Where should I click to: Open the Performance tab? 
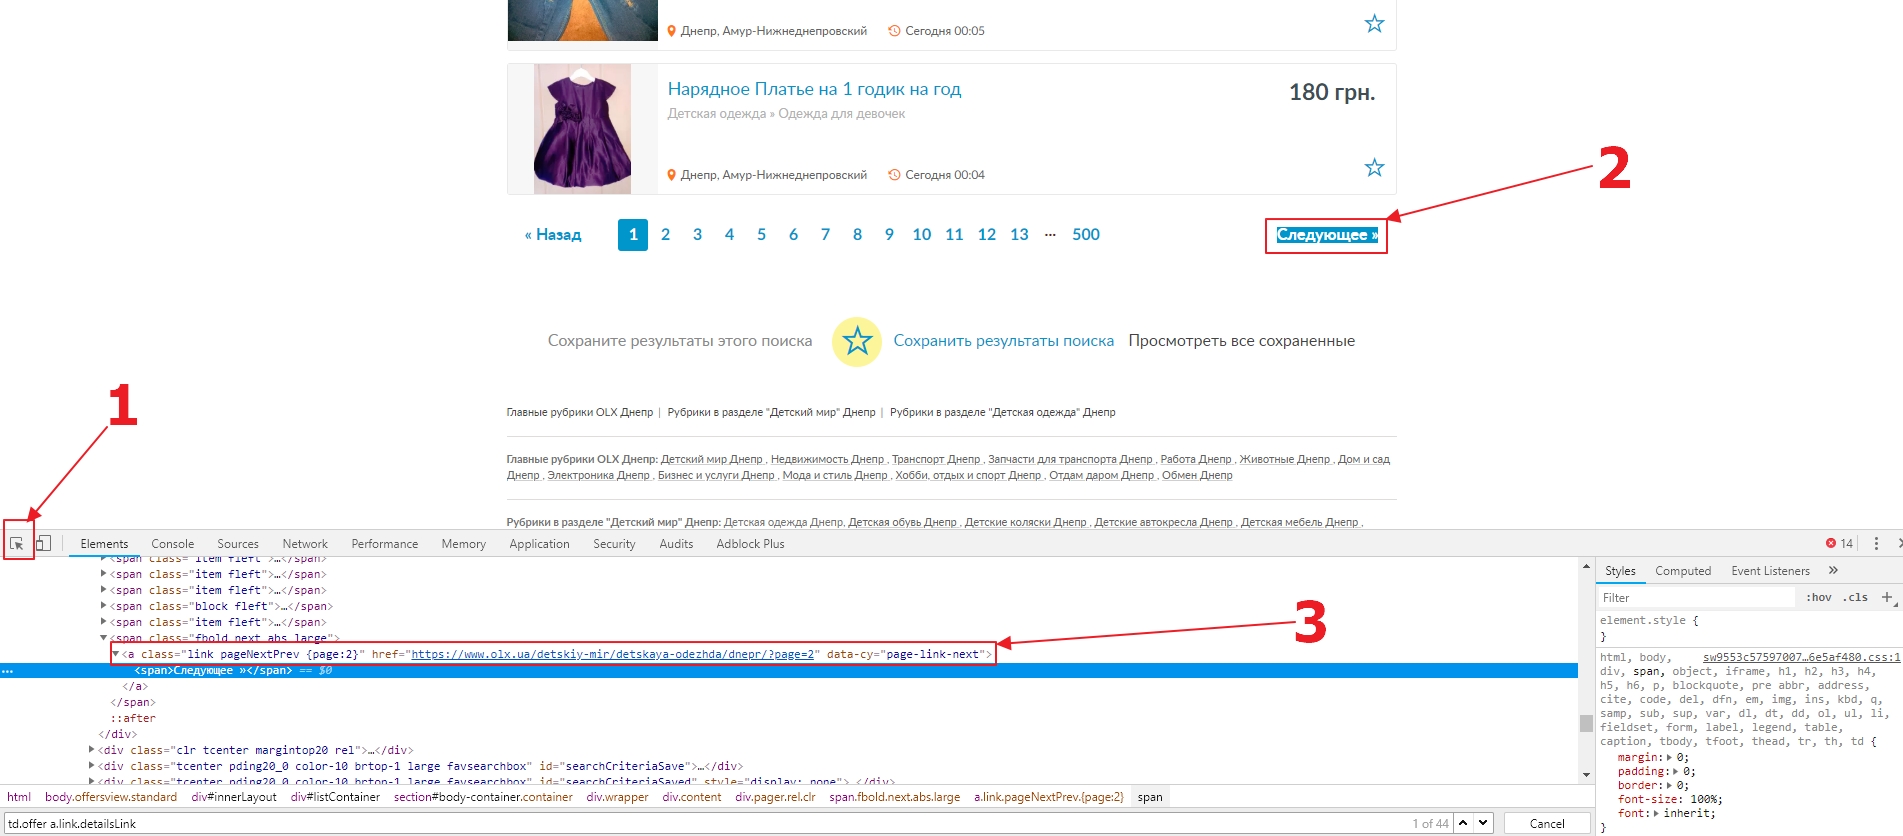385,544
